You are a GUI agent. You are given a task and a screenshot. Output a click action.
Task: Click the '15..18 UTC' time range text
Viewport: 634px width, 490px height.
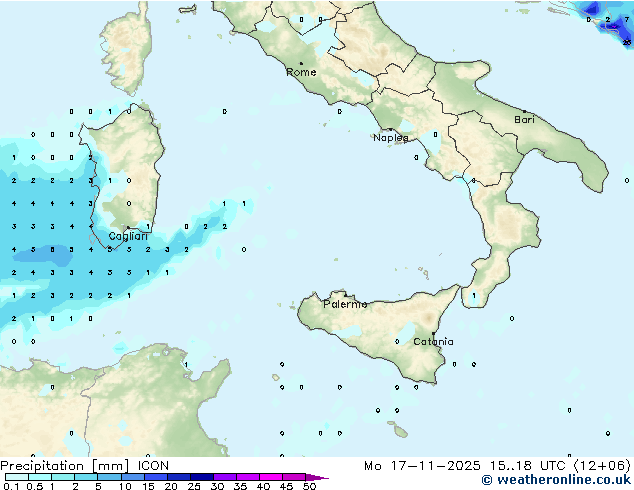coord(527,466)
